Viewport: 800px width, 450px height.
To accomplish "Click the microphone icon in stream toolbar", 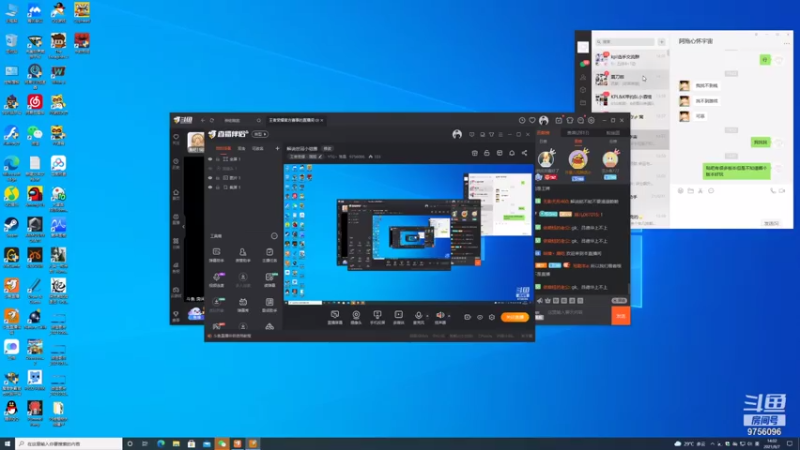I will 418,315.
